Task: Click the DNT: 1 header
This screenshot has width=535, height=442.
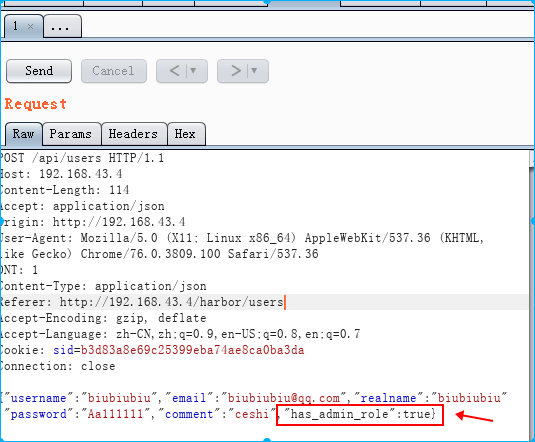Action: pos(19,270)
